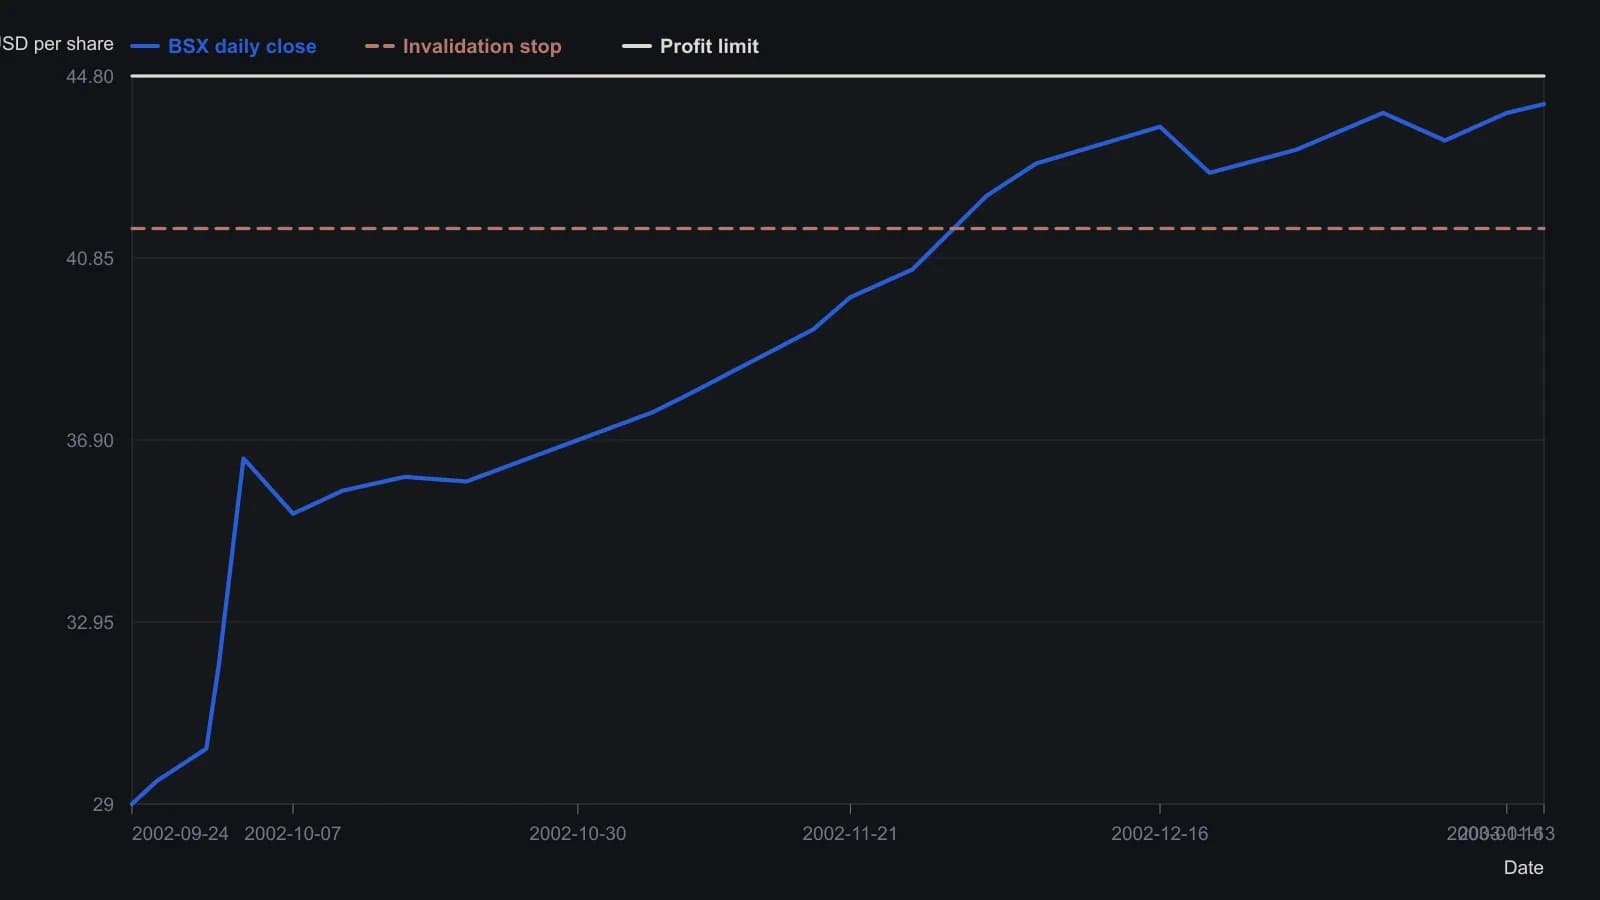
Task: Click the early October price spike peak
Action: coord(244,459)
